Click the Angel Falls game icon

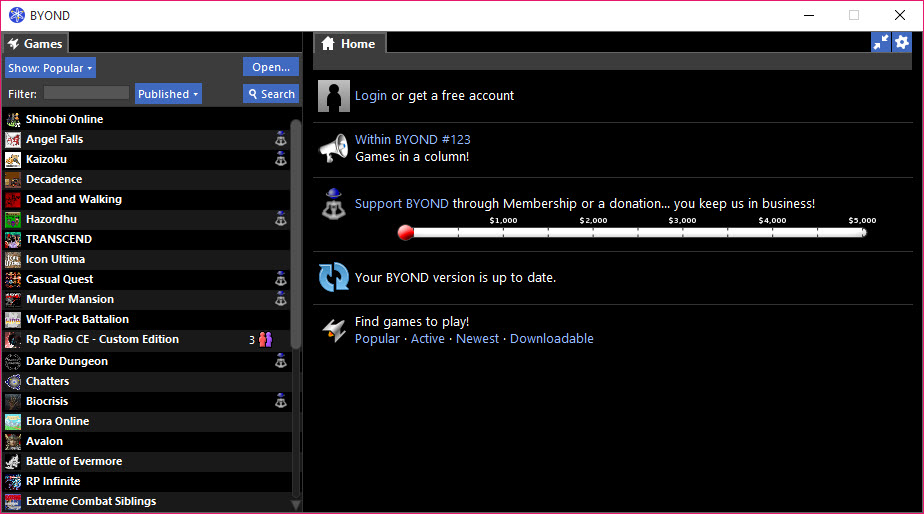(x=13, y=139)
